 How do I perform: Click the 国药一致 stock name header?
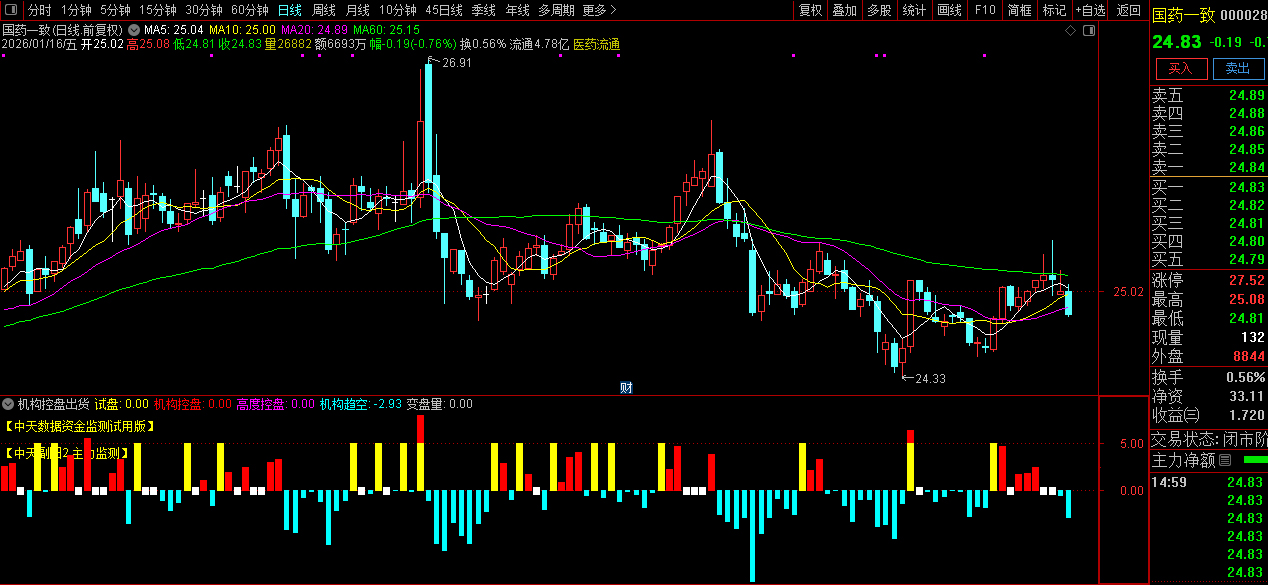tap(1184, 14)
